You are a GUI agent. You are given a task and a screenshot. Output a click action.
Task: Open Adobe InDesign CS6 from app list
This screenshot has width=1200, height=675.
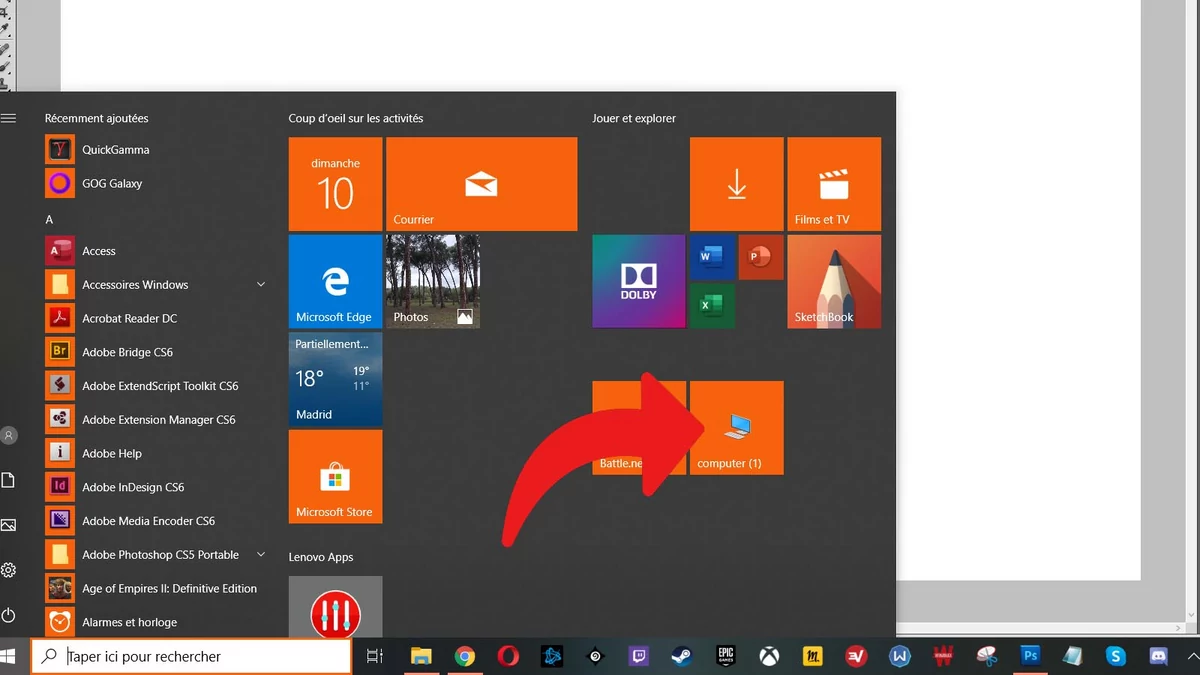tap(133, 487)
